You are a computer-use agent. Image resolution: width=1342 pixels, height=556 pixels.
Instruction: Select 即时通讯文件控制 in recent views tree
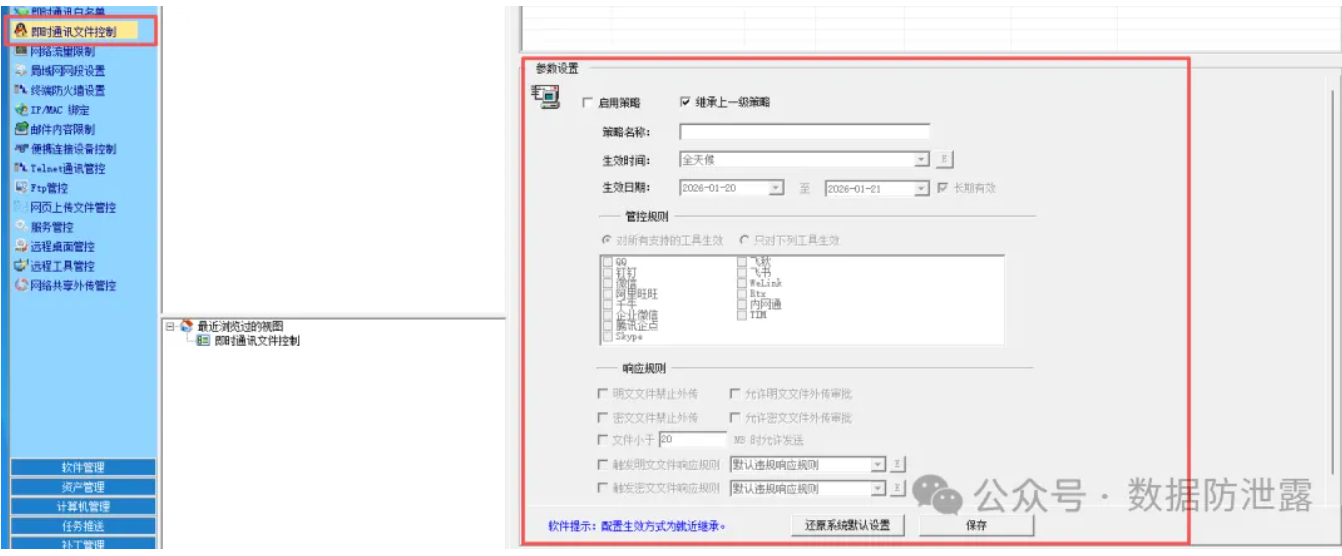[x=256, y=341]
